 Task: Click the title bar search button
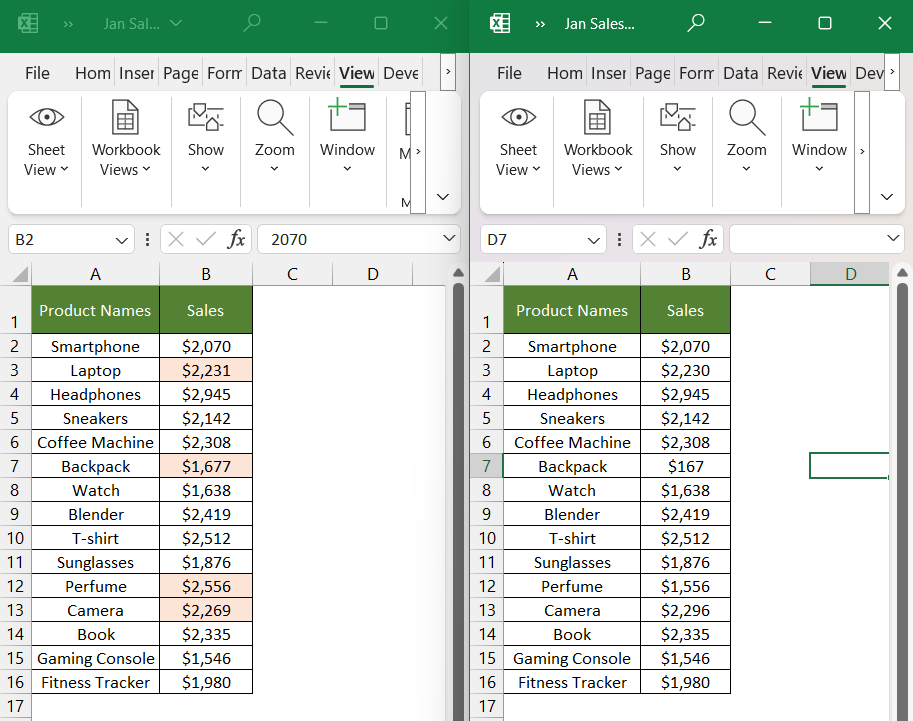(251, 22)
